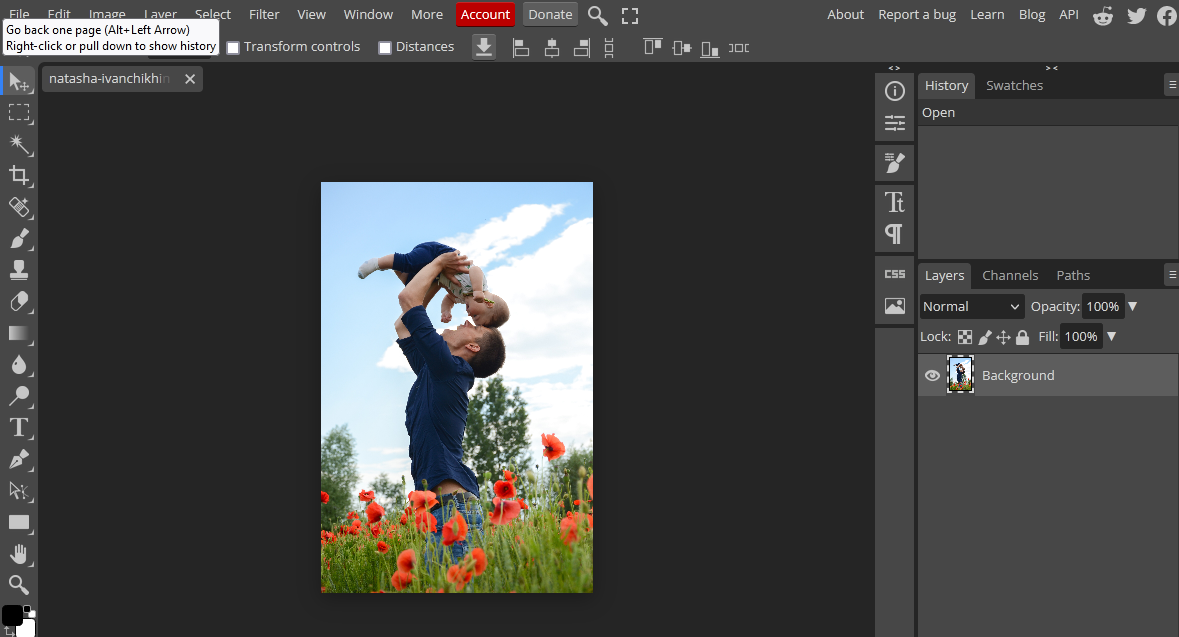Screen dimensions: 1179x637
Task: Open the Twitter link icon
Action: 1137,15
